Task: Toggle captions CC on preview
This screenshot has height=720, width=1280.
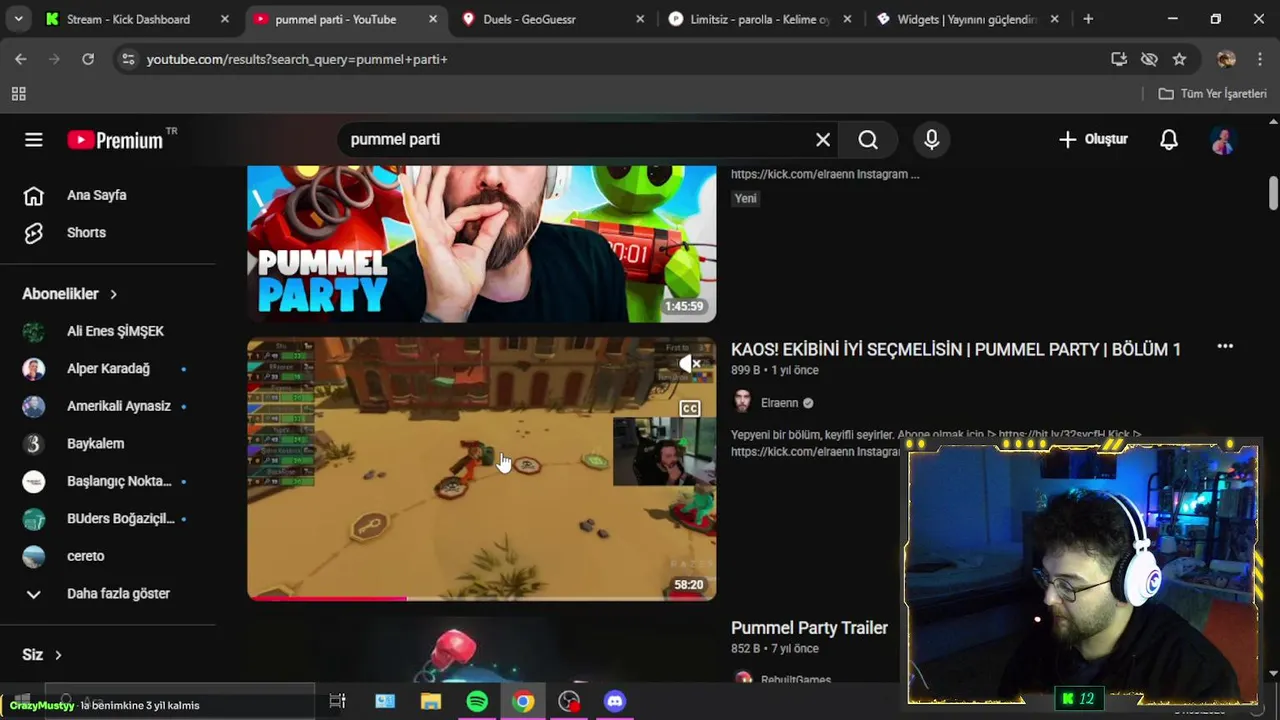Action: (690, 408)
